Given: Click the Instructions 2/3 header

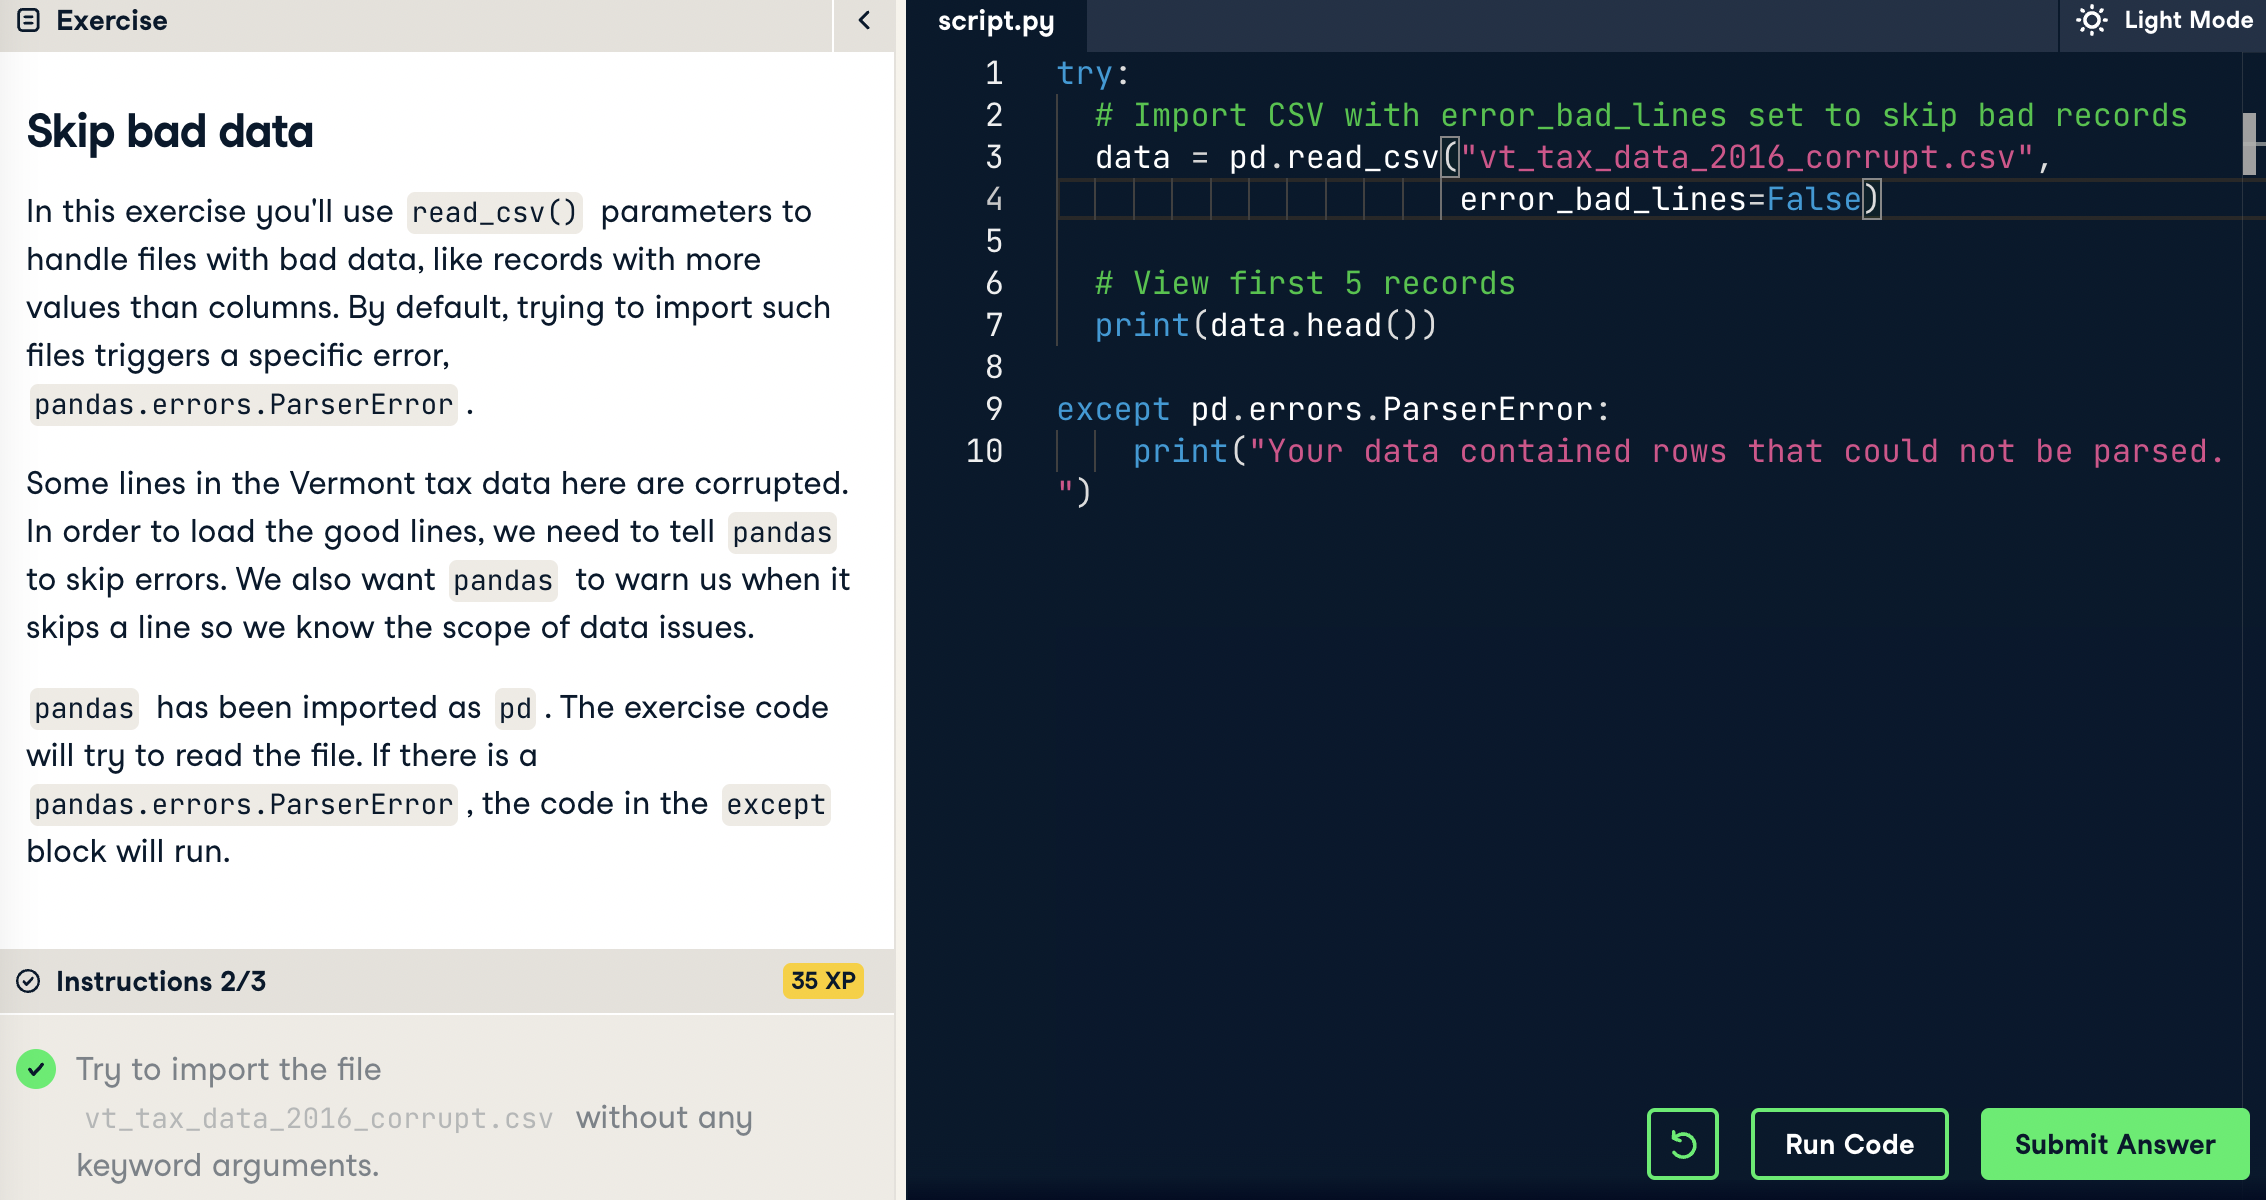Looking at the screenshot, I should [x=161, y=981].
